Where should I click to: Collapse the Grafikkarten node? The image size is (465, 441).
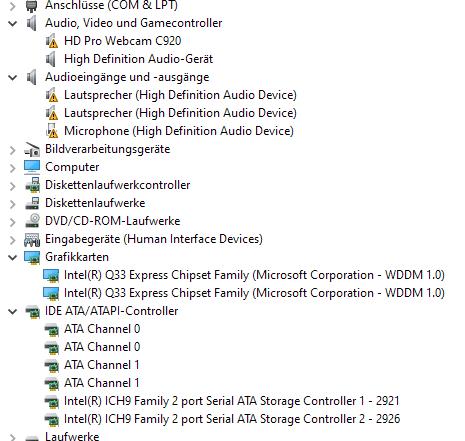[12, 257]
